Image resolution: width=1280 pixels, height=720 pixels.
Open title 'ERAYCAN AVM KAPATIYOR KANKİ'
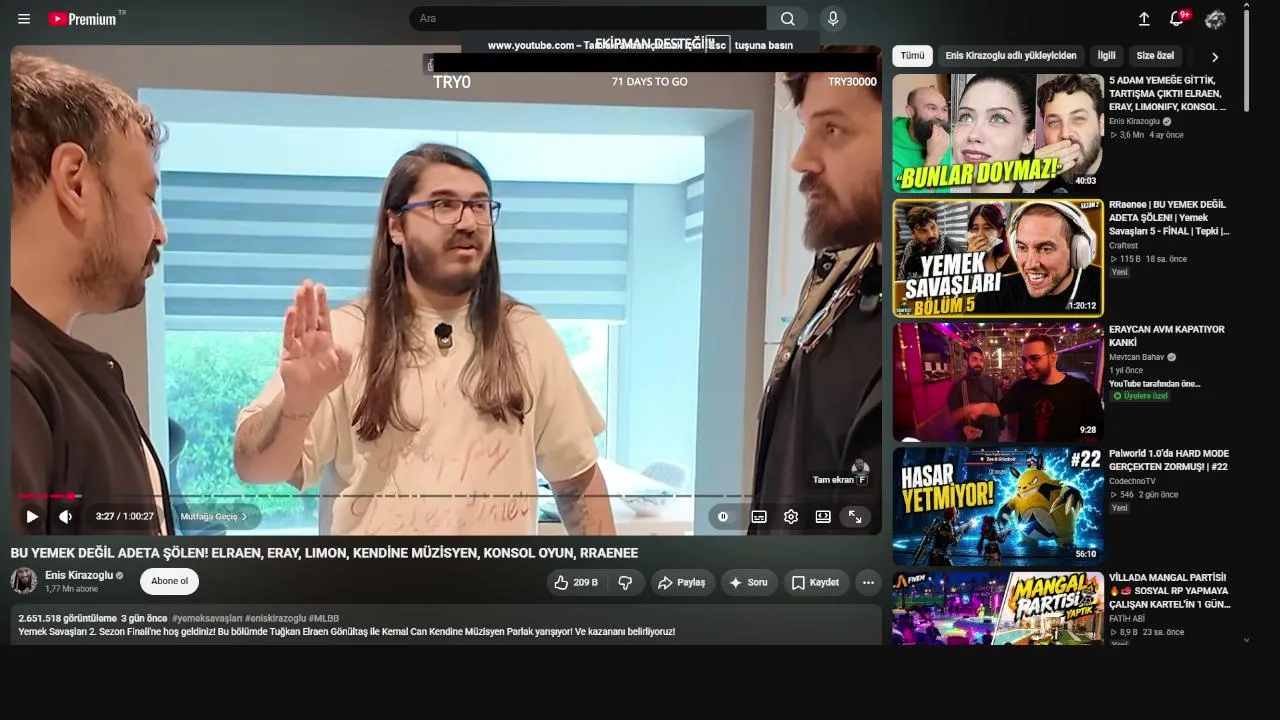(1167, 336)
